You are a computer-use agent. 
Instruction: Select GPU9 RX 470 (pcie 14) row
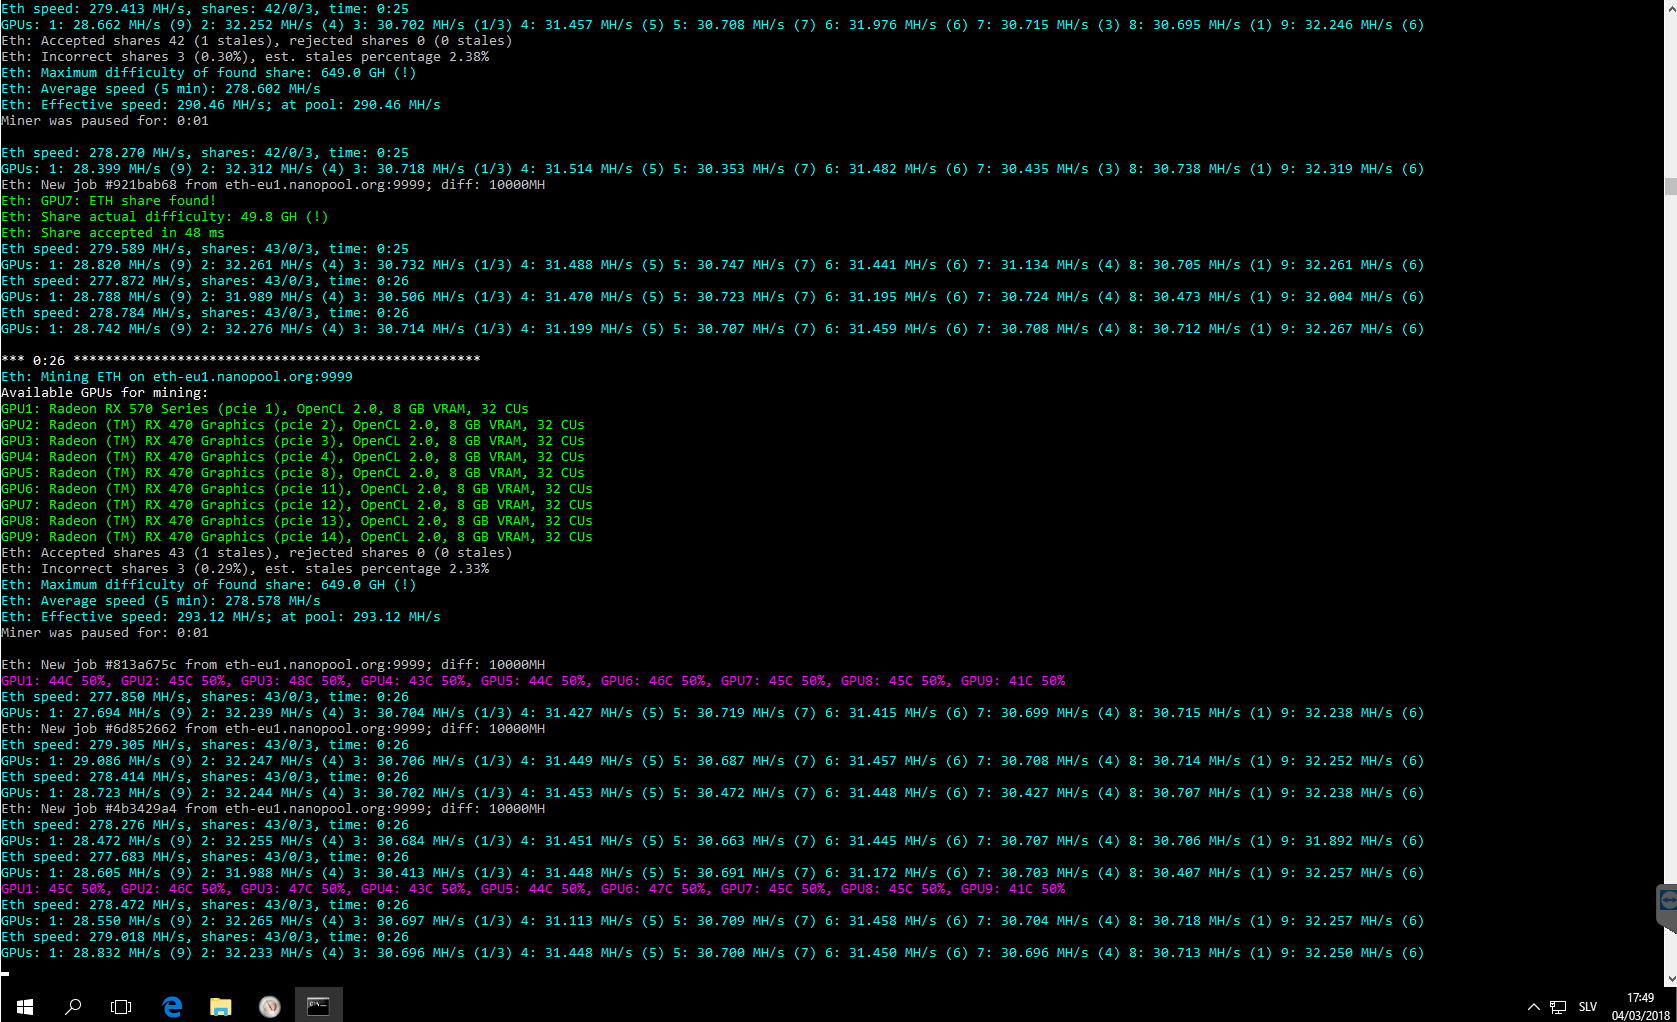pos(297,537)
